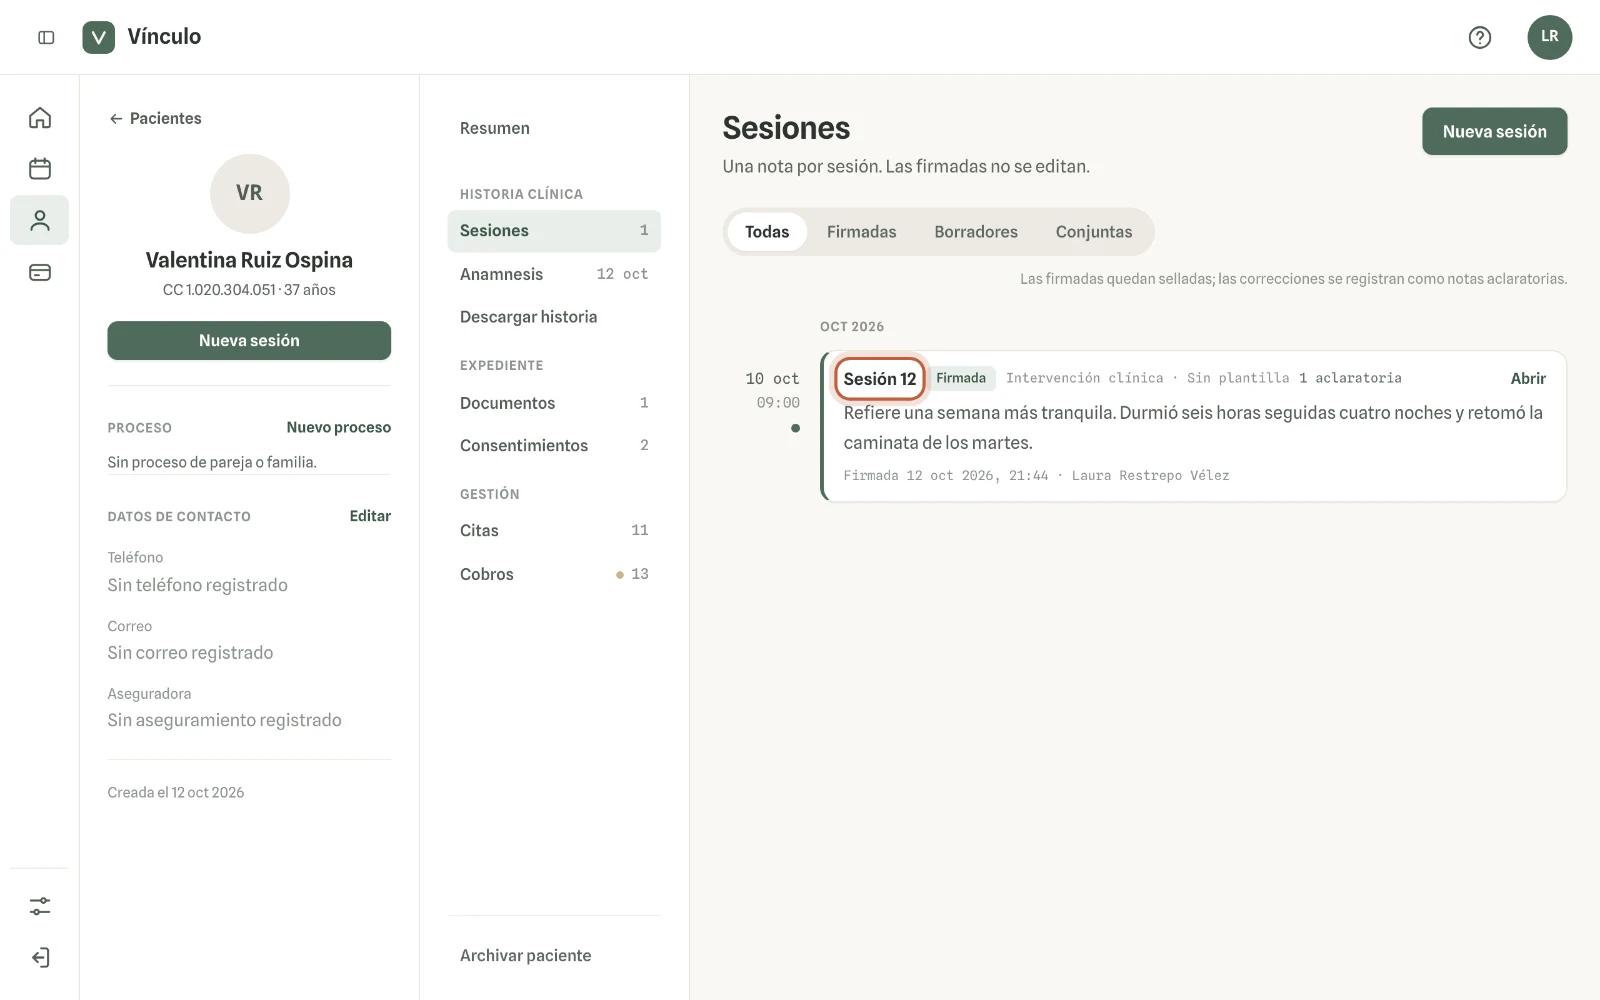Switch to the Firmadas tab
Screen dimensions: 1600x1000
click(x=861, y=232)
